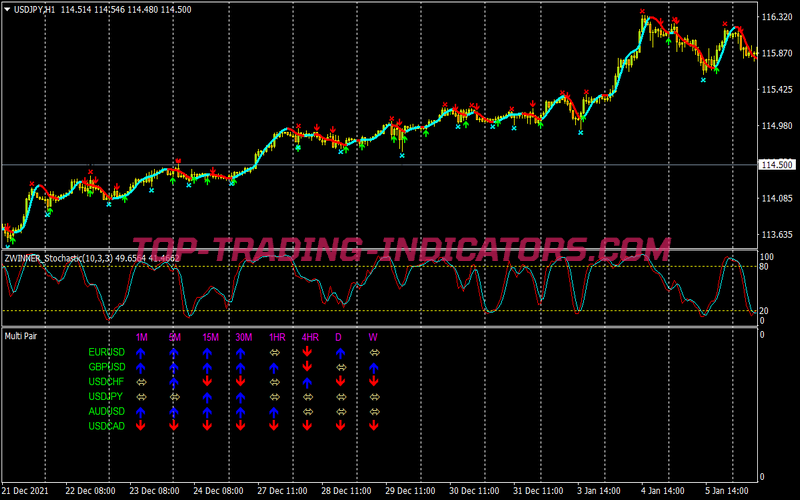
Task: Click the EURUSD 1HR sideways arrow
Action: (x=274, y=353)
